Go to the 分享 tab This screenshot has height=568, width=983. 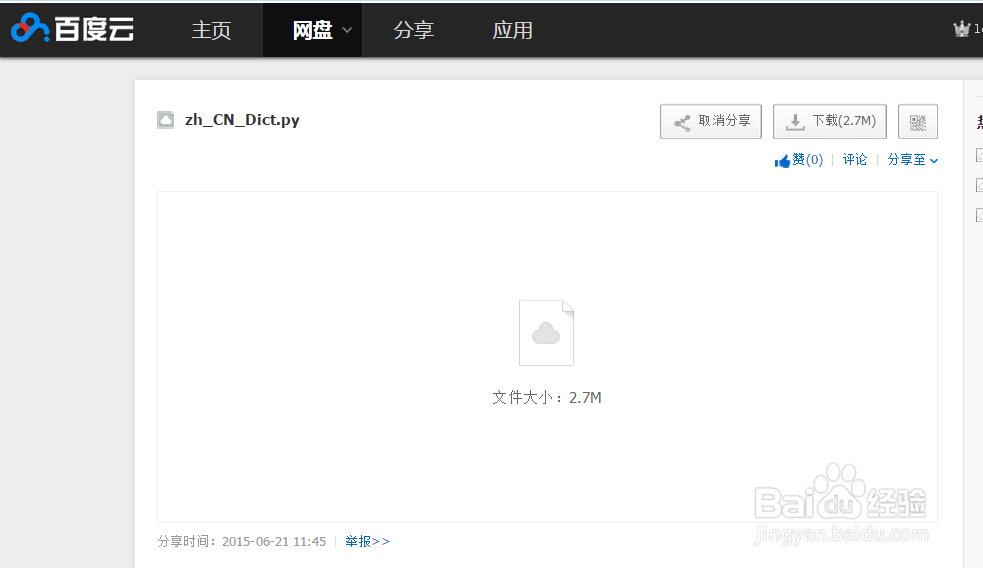[413, 30]
